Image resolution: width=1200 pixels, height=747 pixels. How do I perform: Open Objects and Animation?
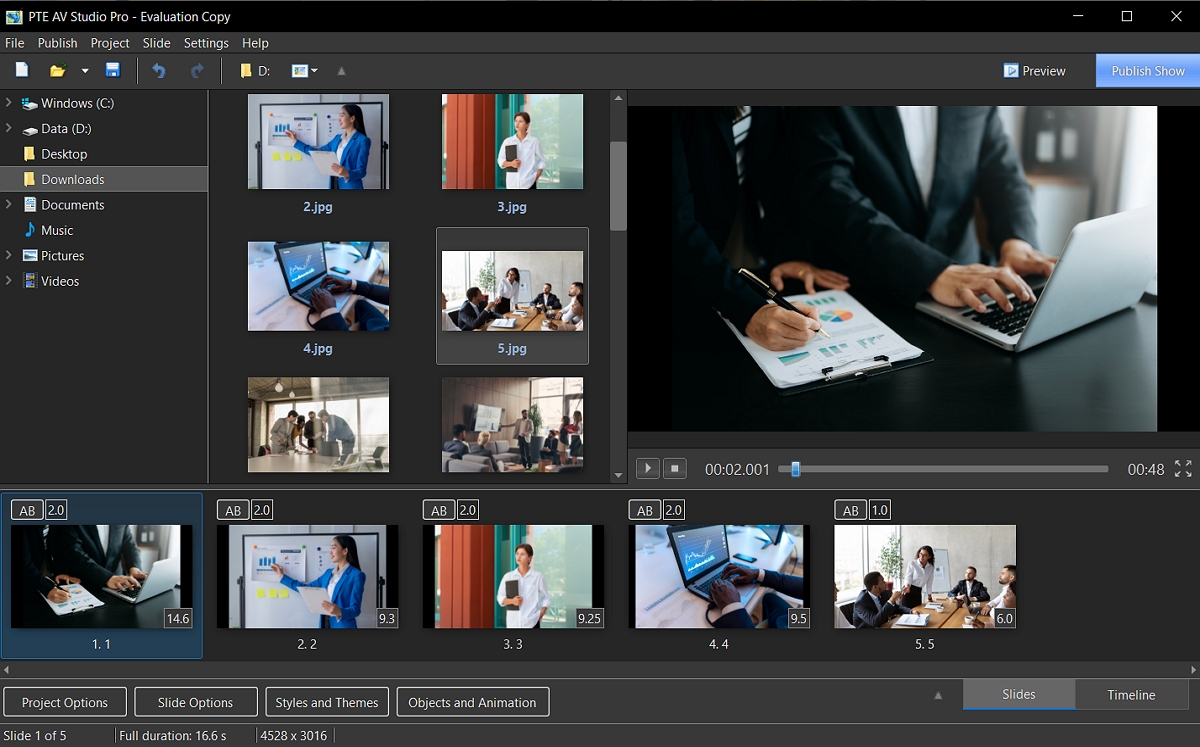[x=473, y=702]
